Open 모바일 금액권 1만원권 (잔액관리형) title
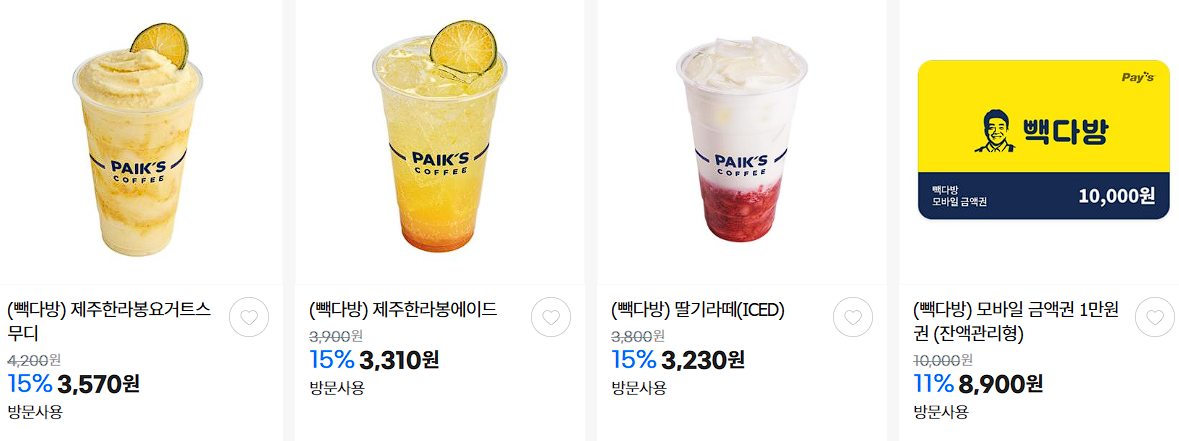The image size is (1179, 441). [x=1016, y=321]
